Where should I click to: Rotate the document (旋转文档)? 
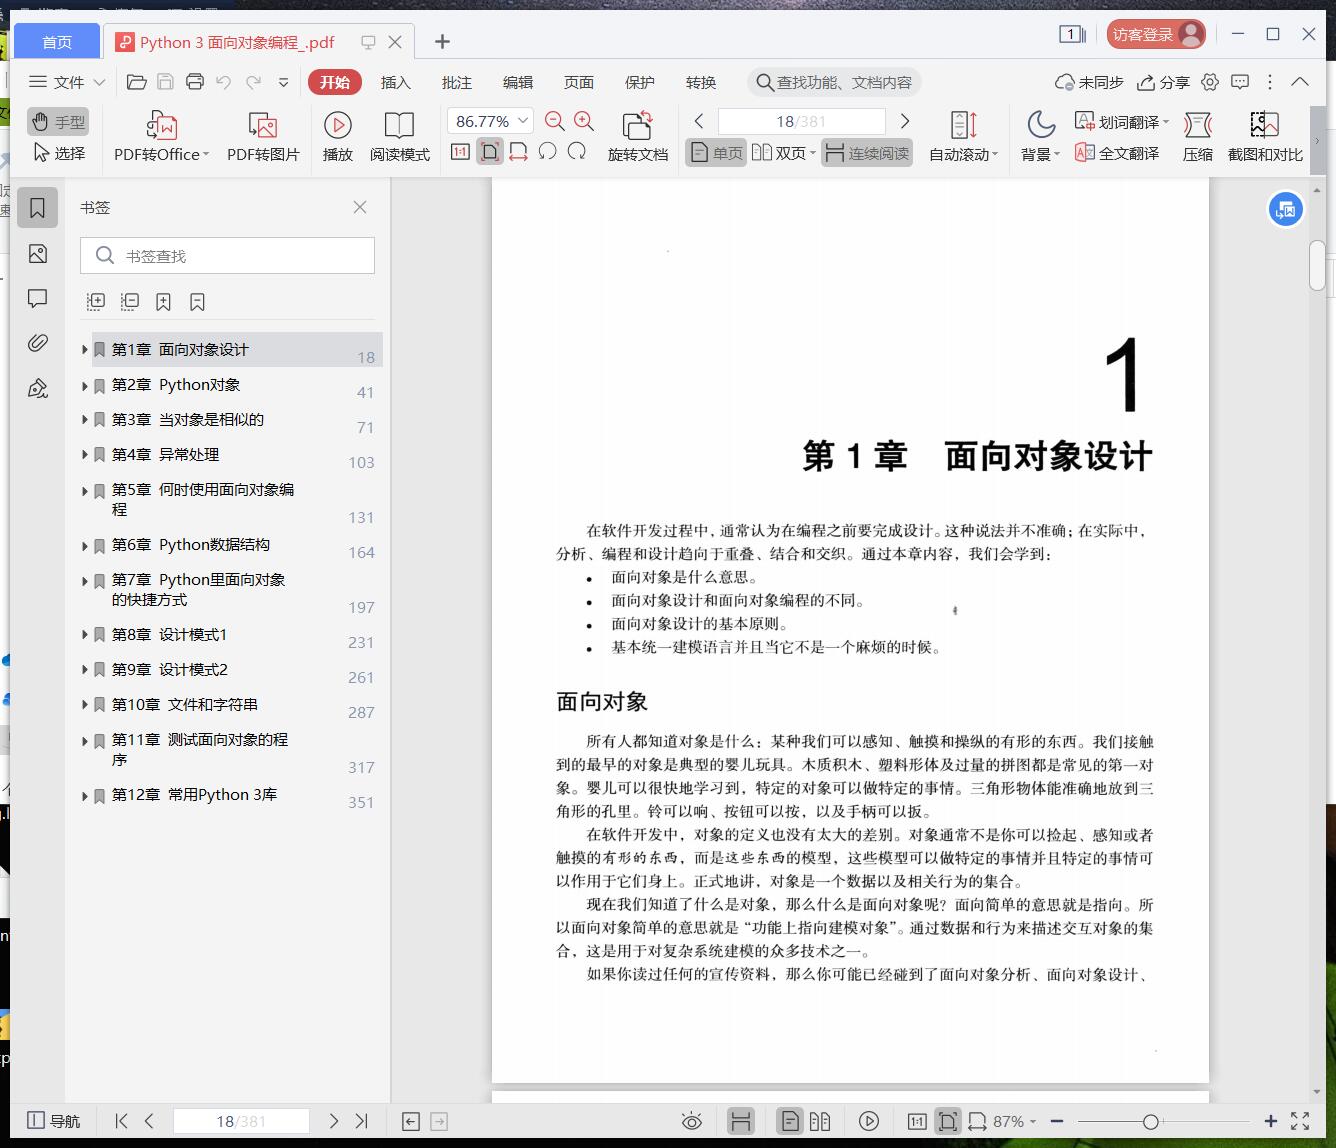tap(637, 137)
